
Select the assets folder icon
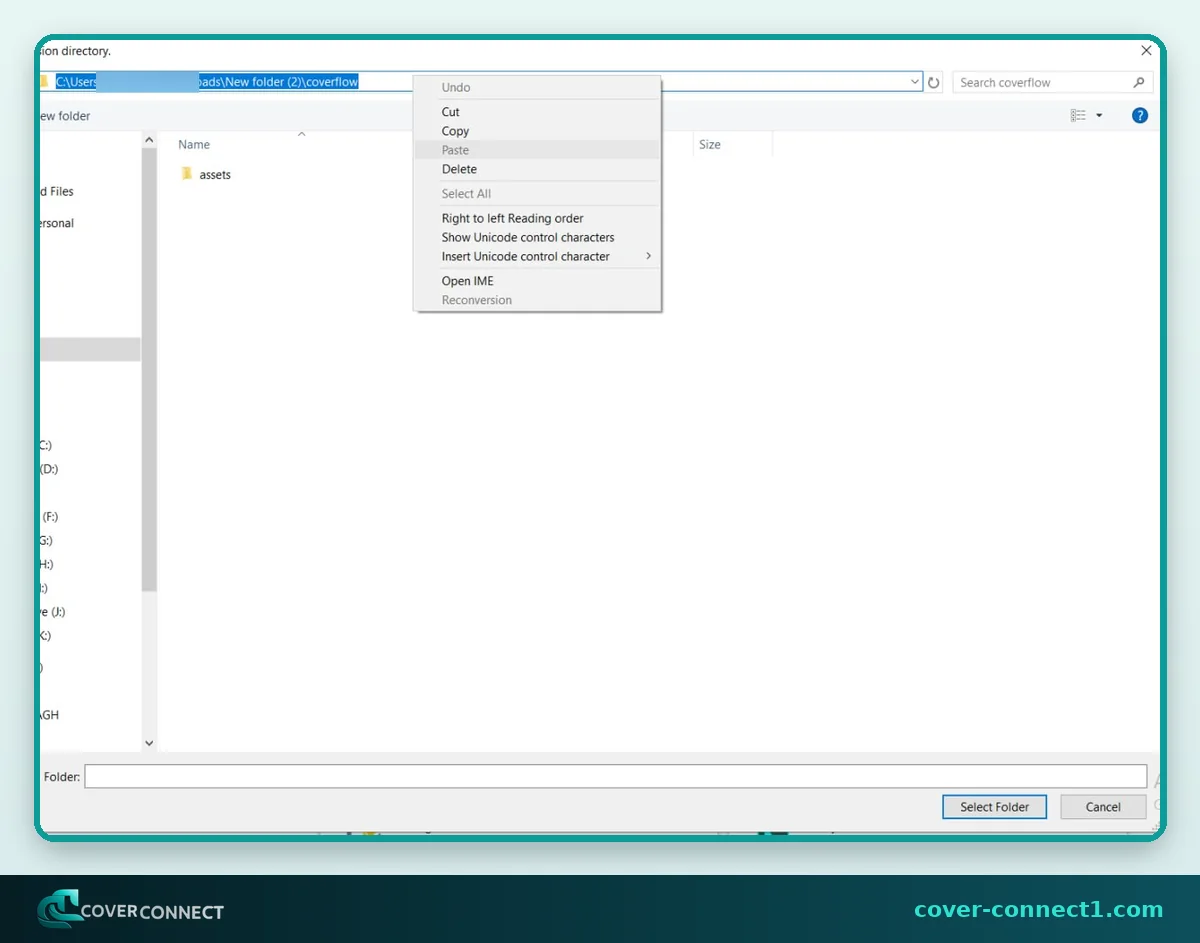[x=186, y=174]
